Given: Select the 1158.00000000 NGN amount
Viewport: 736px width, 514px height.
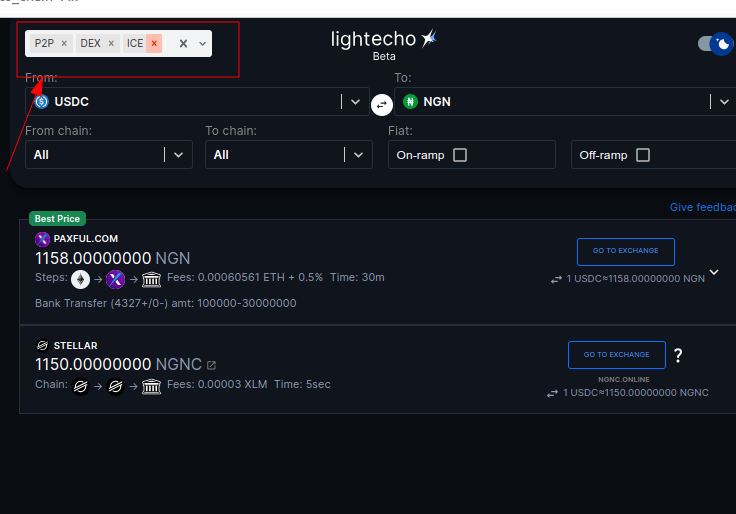Looking at the screenshot, I should click(113, 258).
